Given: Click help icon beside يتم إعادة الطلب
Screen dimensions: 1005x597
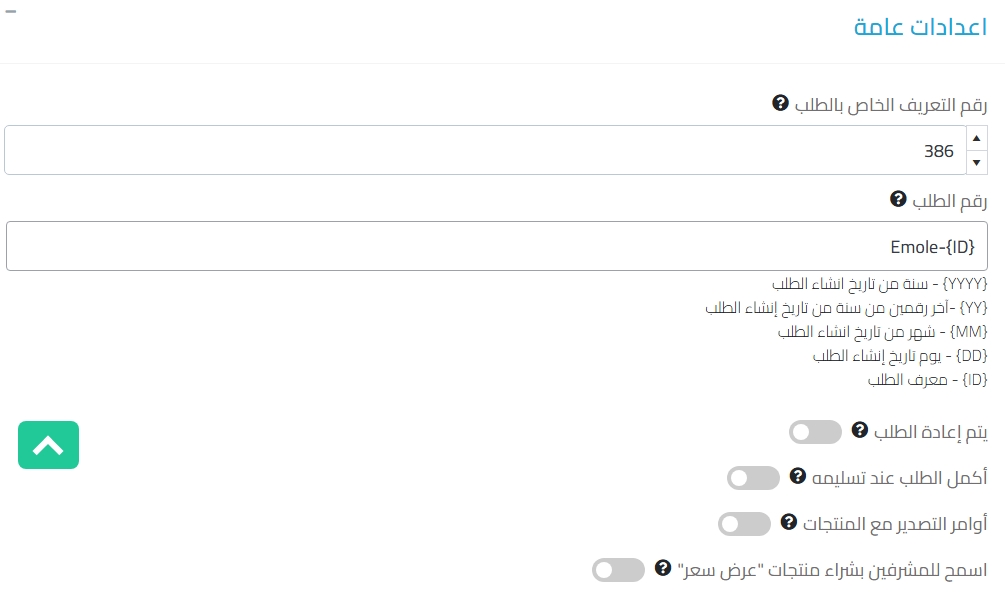Looking at the screenshot, I should pyautogui.click(x=859, y=430).
